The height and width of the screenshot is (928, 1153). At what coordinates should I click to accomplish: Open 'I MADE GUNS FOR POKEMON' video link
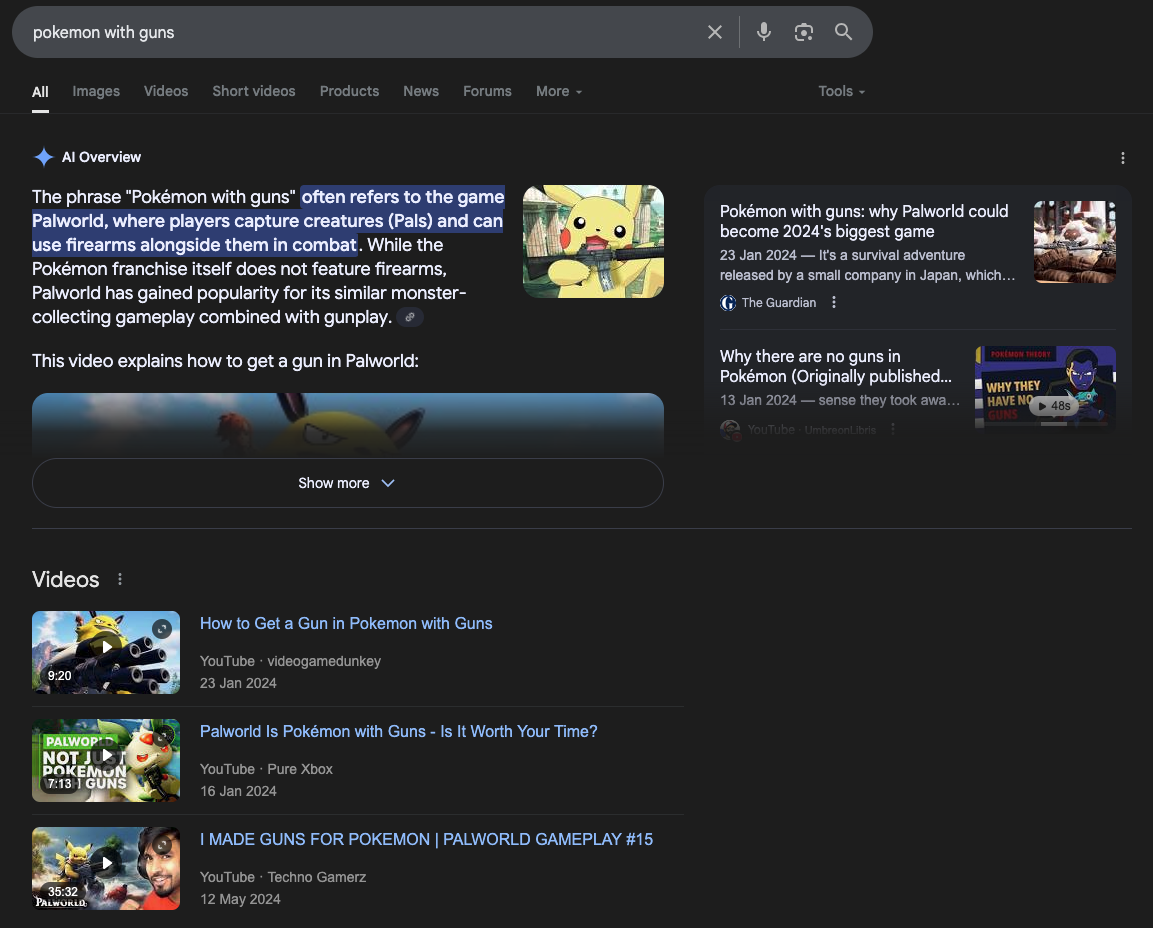(x=426, y=840)
